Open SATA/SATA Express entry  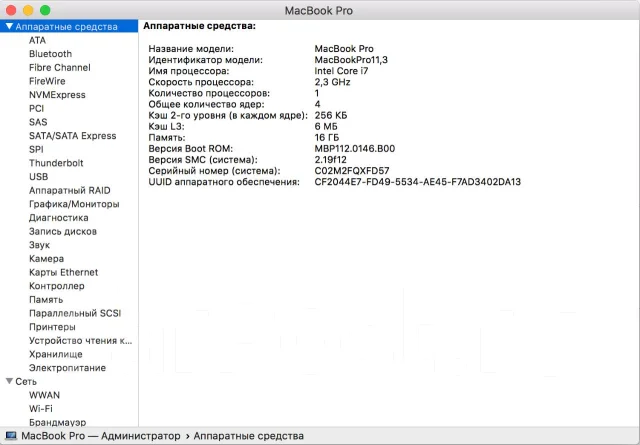pos(73,136)
